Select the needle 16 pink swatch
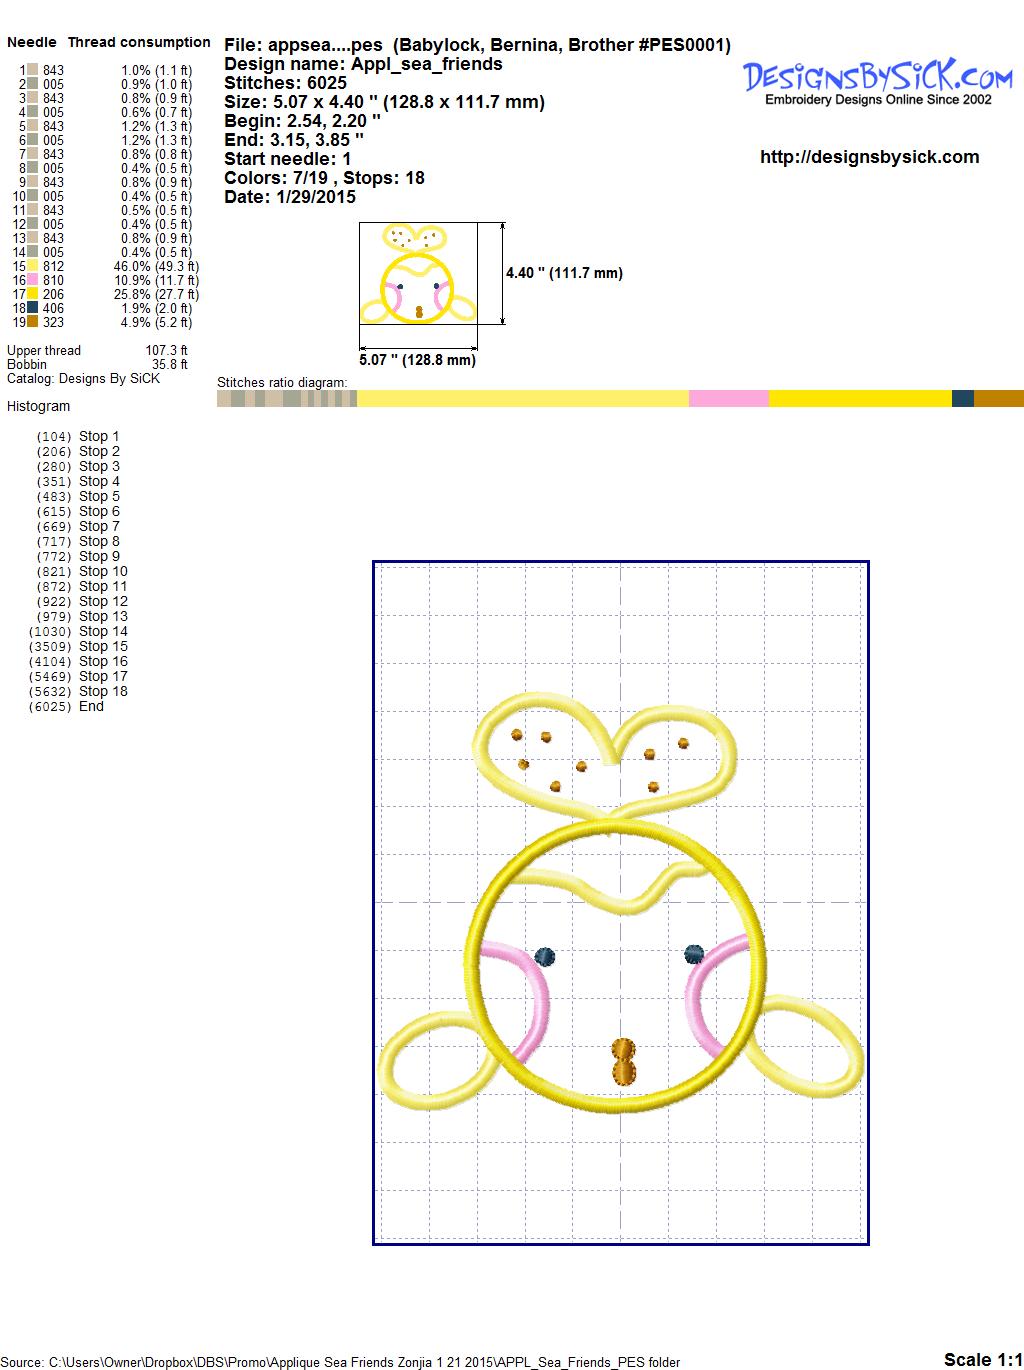 33,280
